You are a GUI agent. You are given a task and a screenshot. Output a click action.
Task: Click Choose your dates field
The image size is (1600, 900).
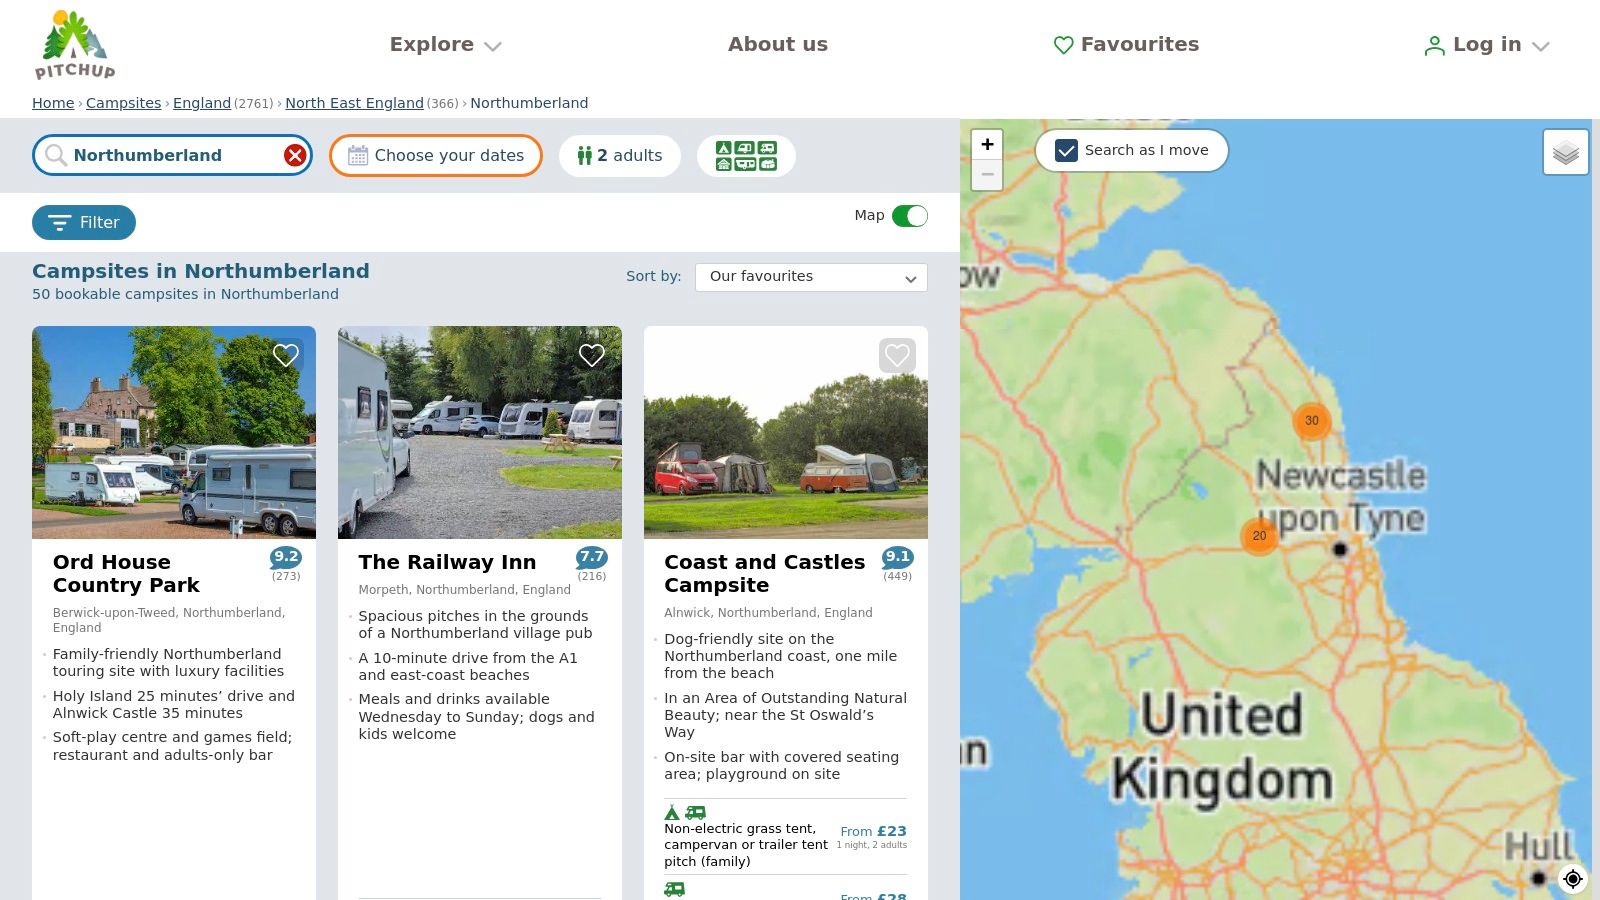436,156
